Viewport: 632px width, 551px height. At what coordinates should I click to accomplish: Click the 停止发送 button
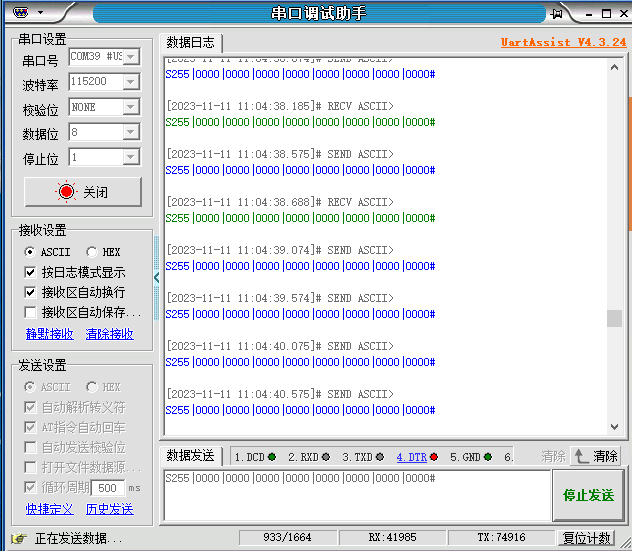588,495
